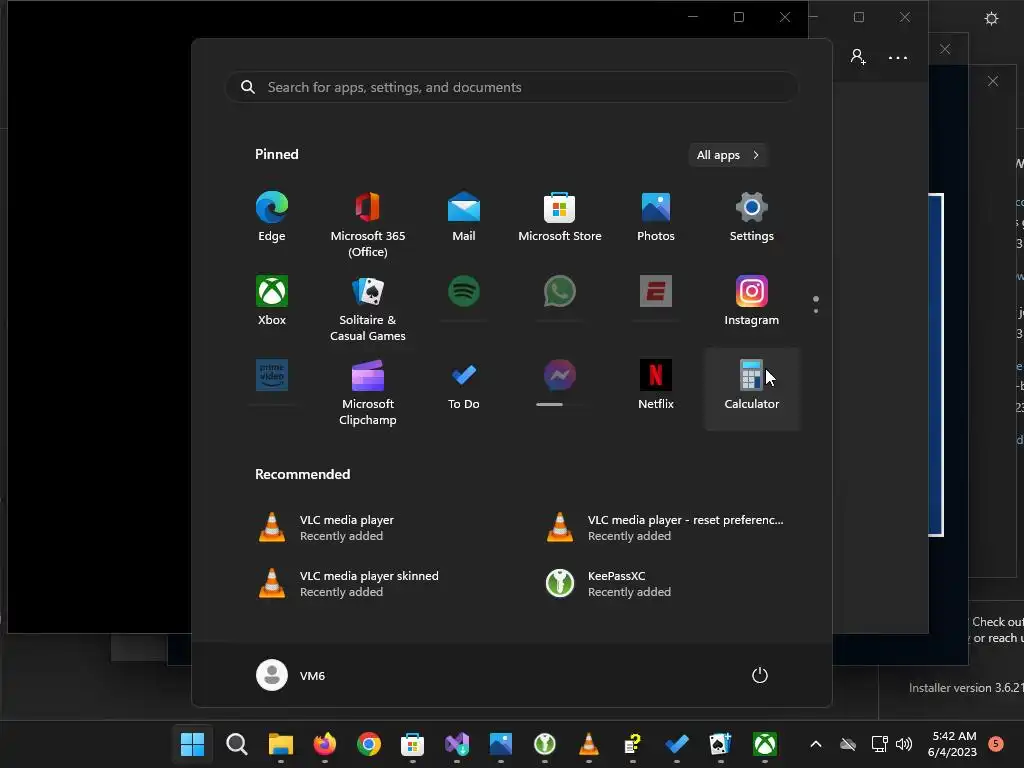Click the Spotify pinned icon
Image resolution: width=1024 pixels, height=768 pixels.
pyautogui.click(x=464, y=291)
